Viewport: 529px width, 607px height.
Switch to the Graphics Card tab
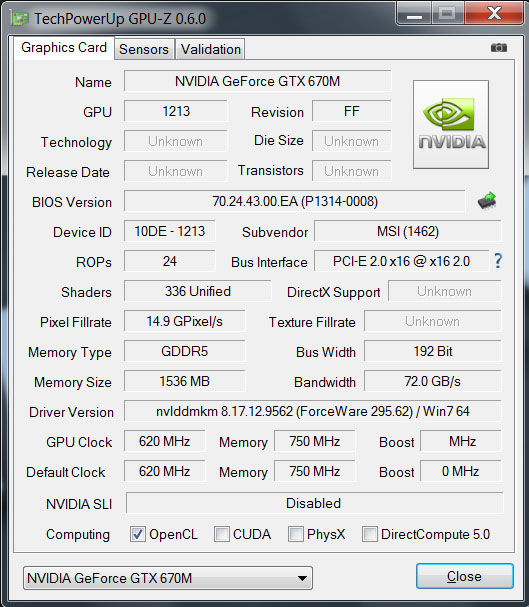(64, 48)
